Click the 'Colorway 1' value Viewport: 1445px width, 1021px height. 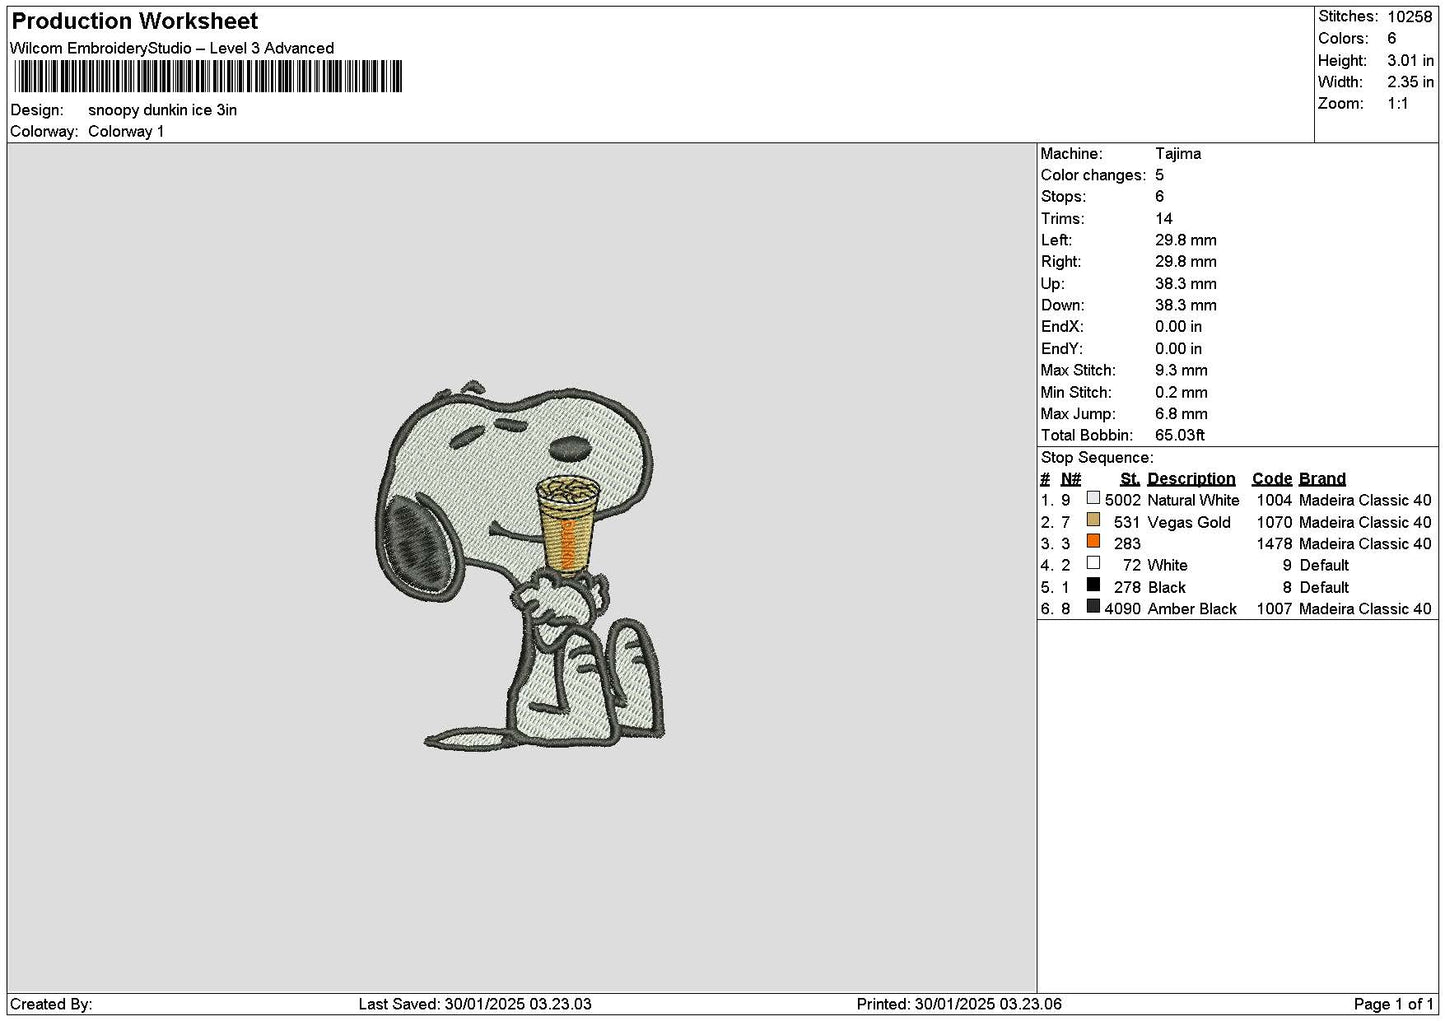[126, 132]
